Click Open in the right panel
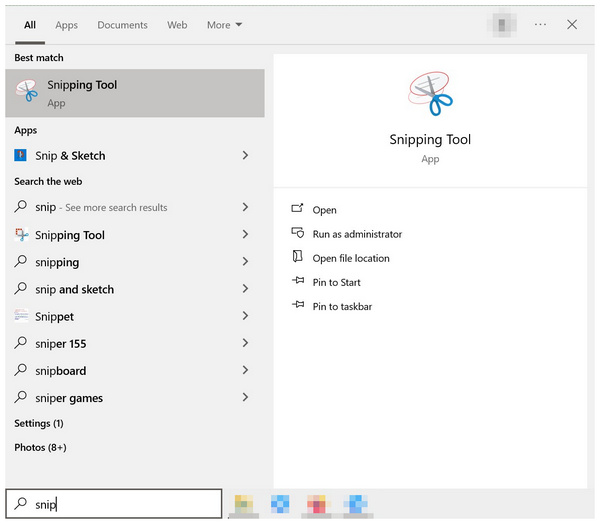 [324, 210]
